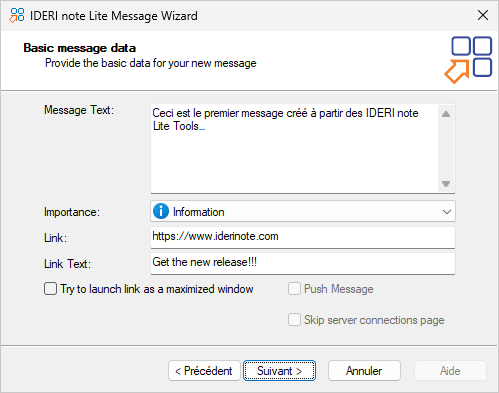Image resolution: width=499 pixels, height=393 pixels.
Task: Go back with < Précédent button
Action: pos(204,371)
